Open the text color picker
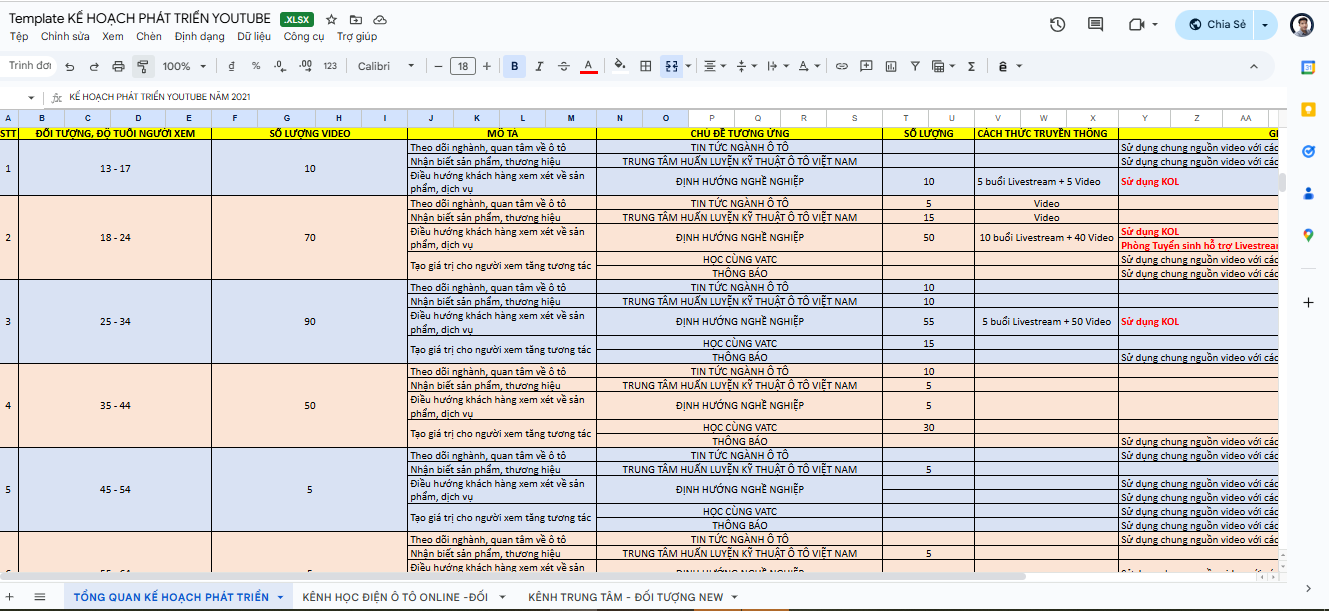 [589, 67]
